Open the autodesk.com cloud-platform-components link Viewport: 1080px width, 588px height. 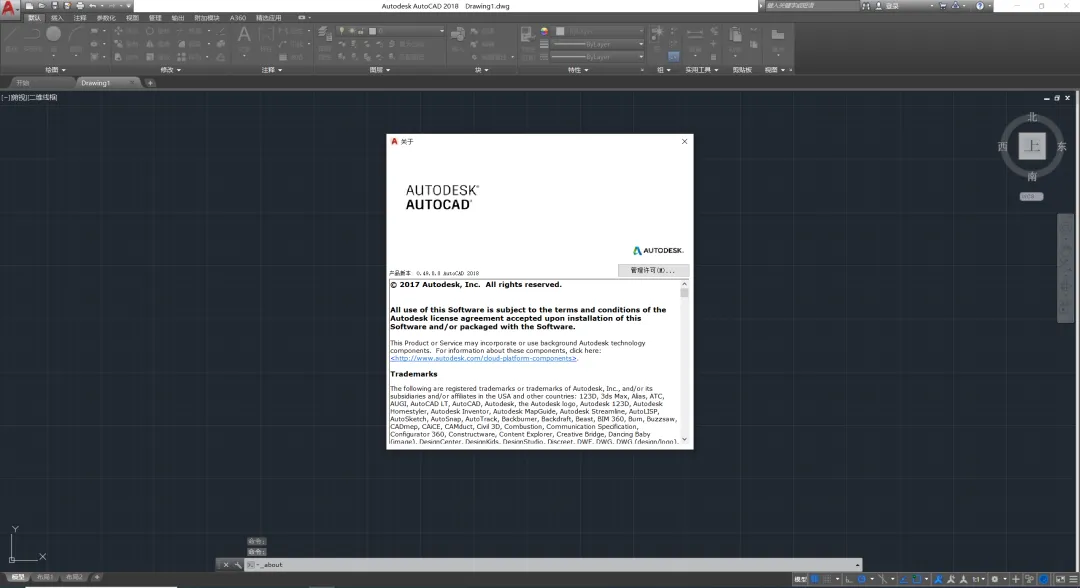[484, 358]
